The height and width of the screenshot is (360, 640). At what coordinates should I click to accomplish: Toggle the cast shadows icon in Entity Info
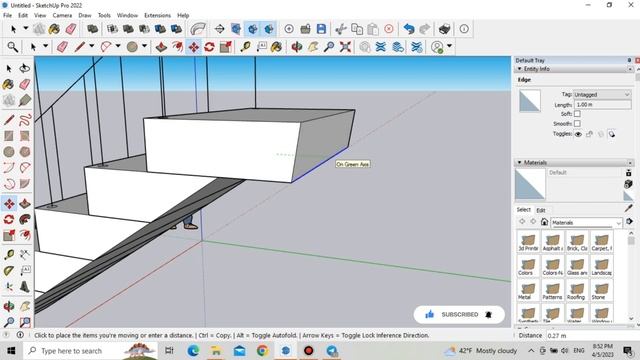click(x=611, y=134)
